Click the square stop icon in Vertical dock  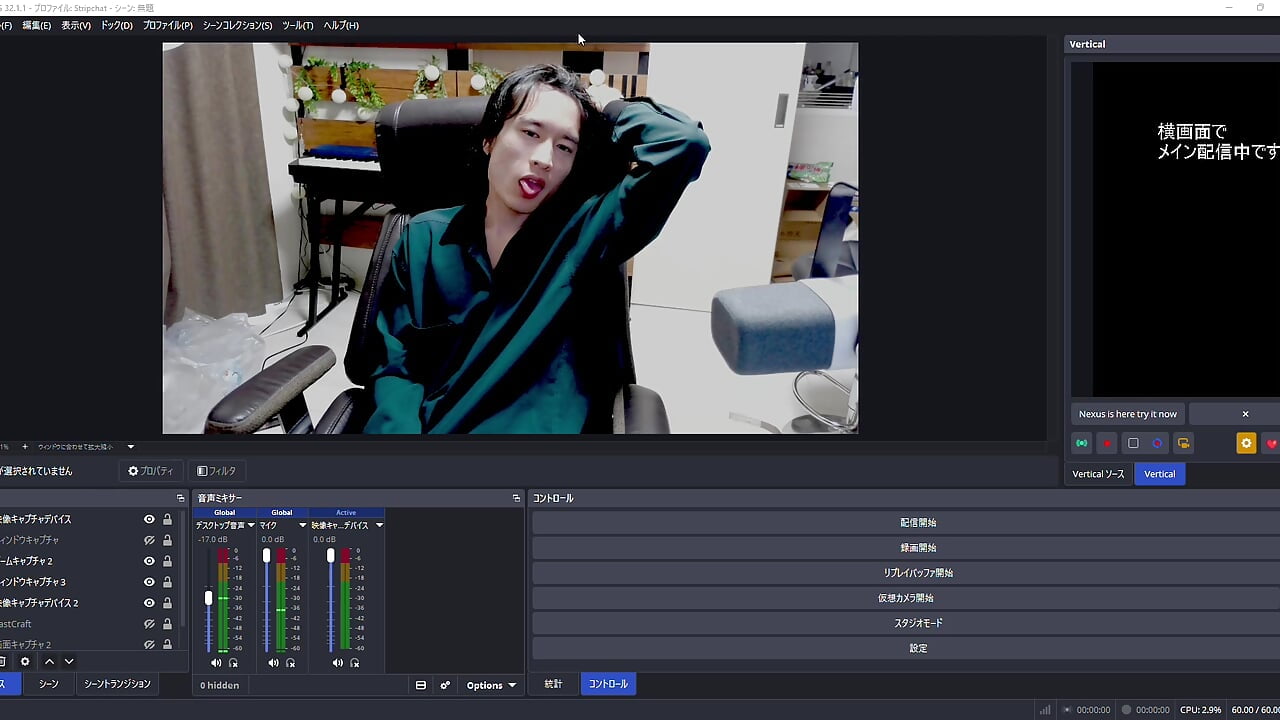(x=1133, y=443)
